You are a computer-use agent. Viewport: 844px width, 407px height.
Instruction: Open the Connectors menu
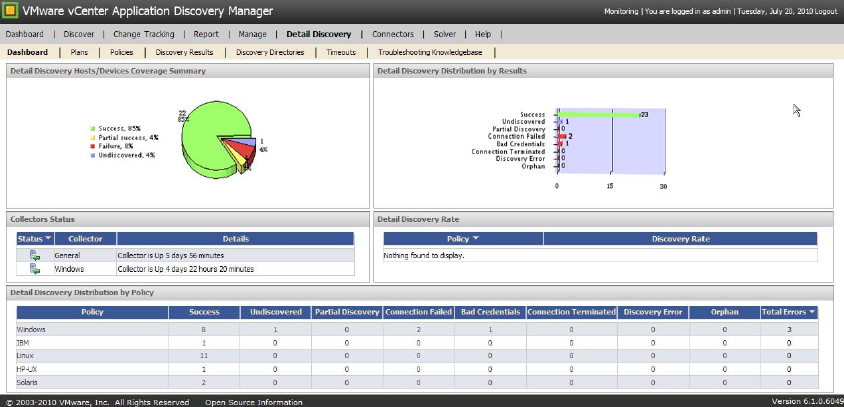pos(393,34)
